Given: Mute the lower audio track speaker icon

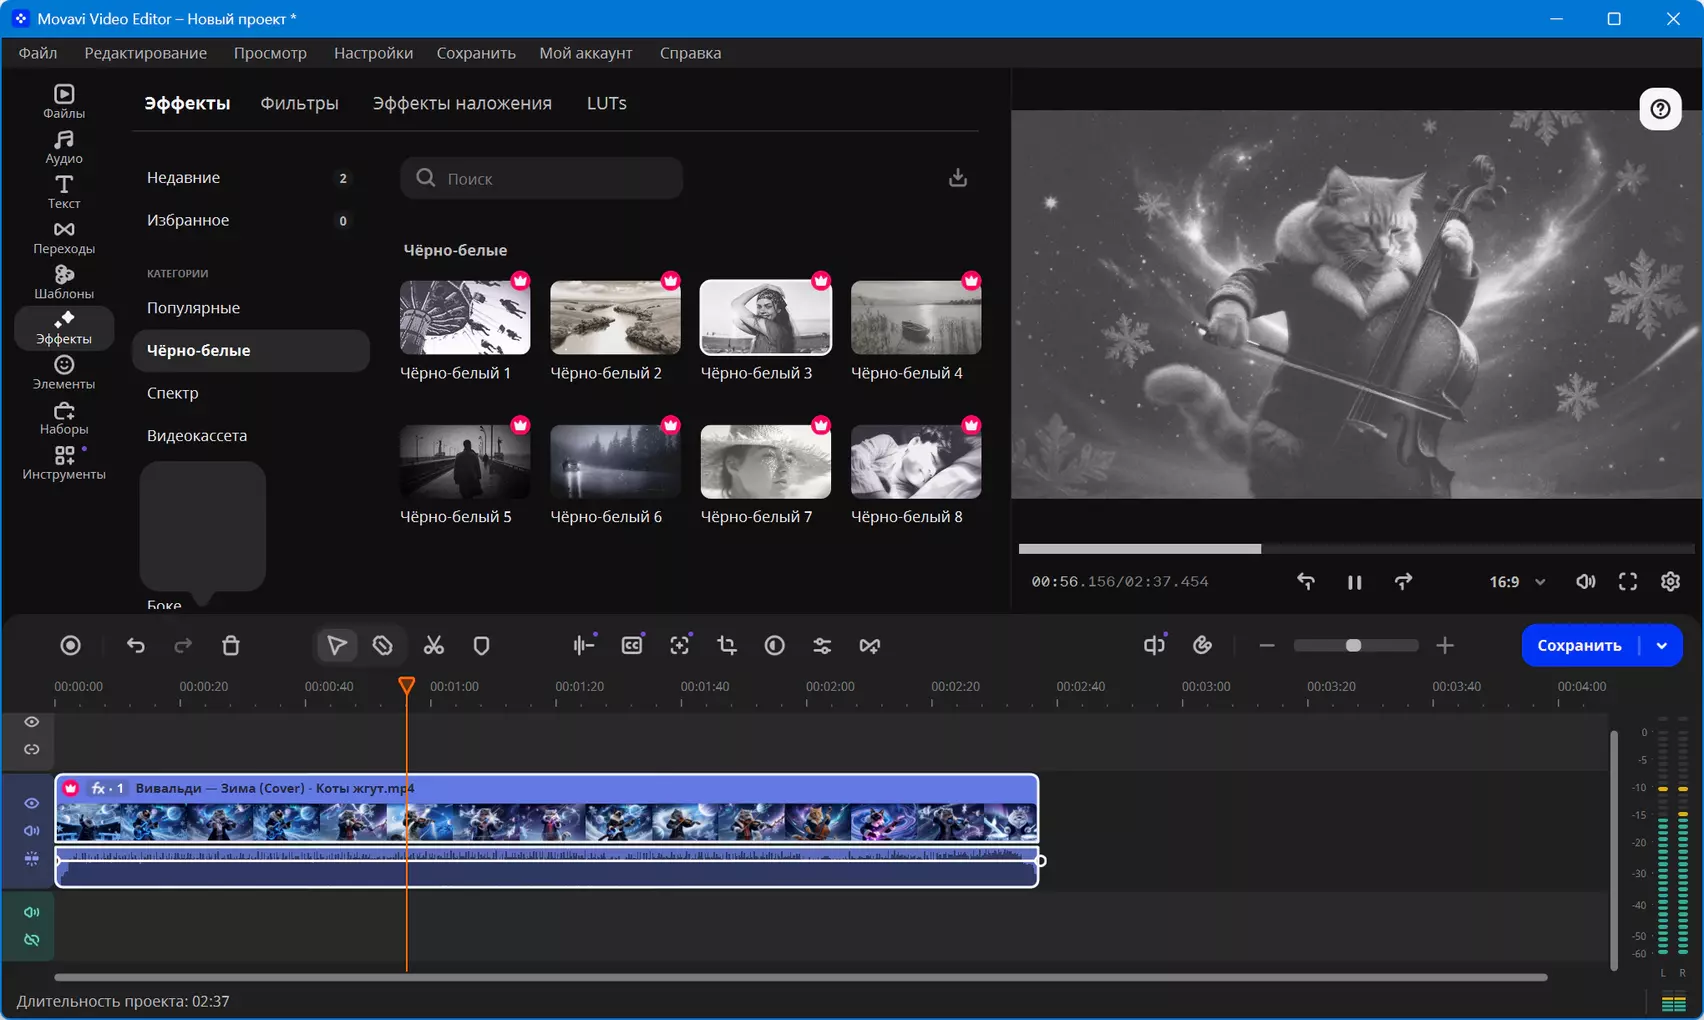Looking at the screenshot, I should [x=32, y=912].
